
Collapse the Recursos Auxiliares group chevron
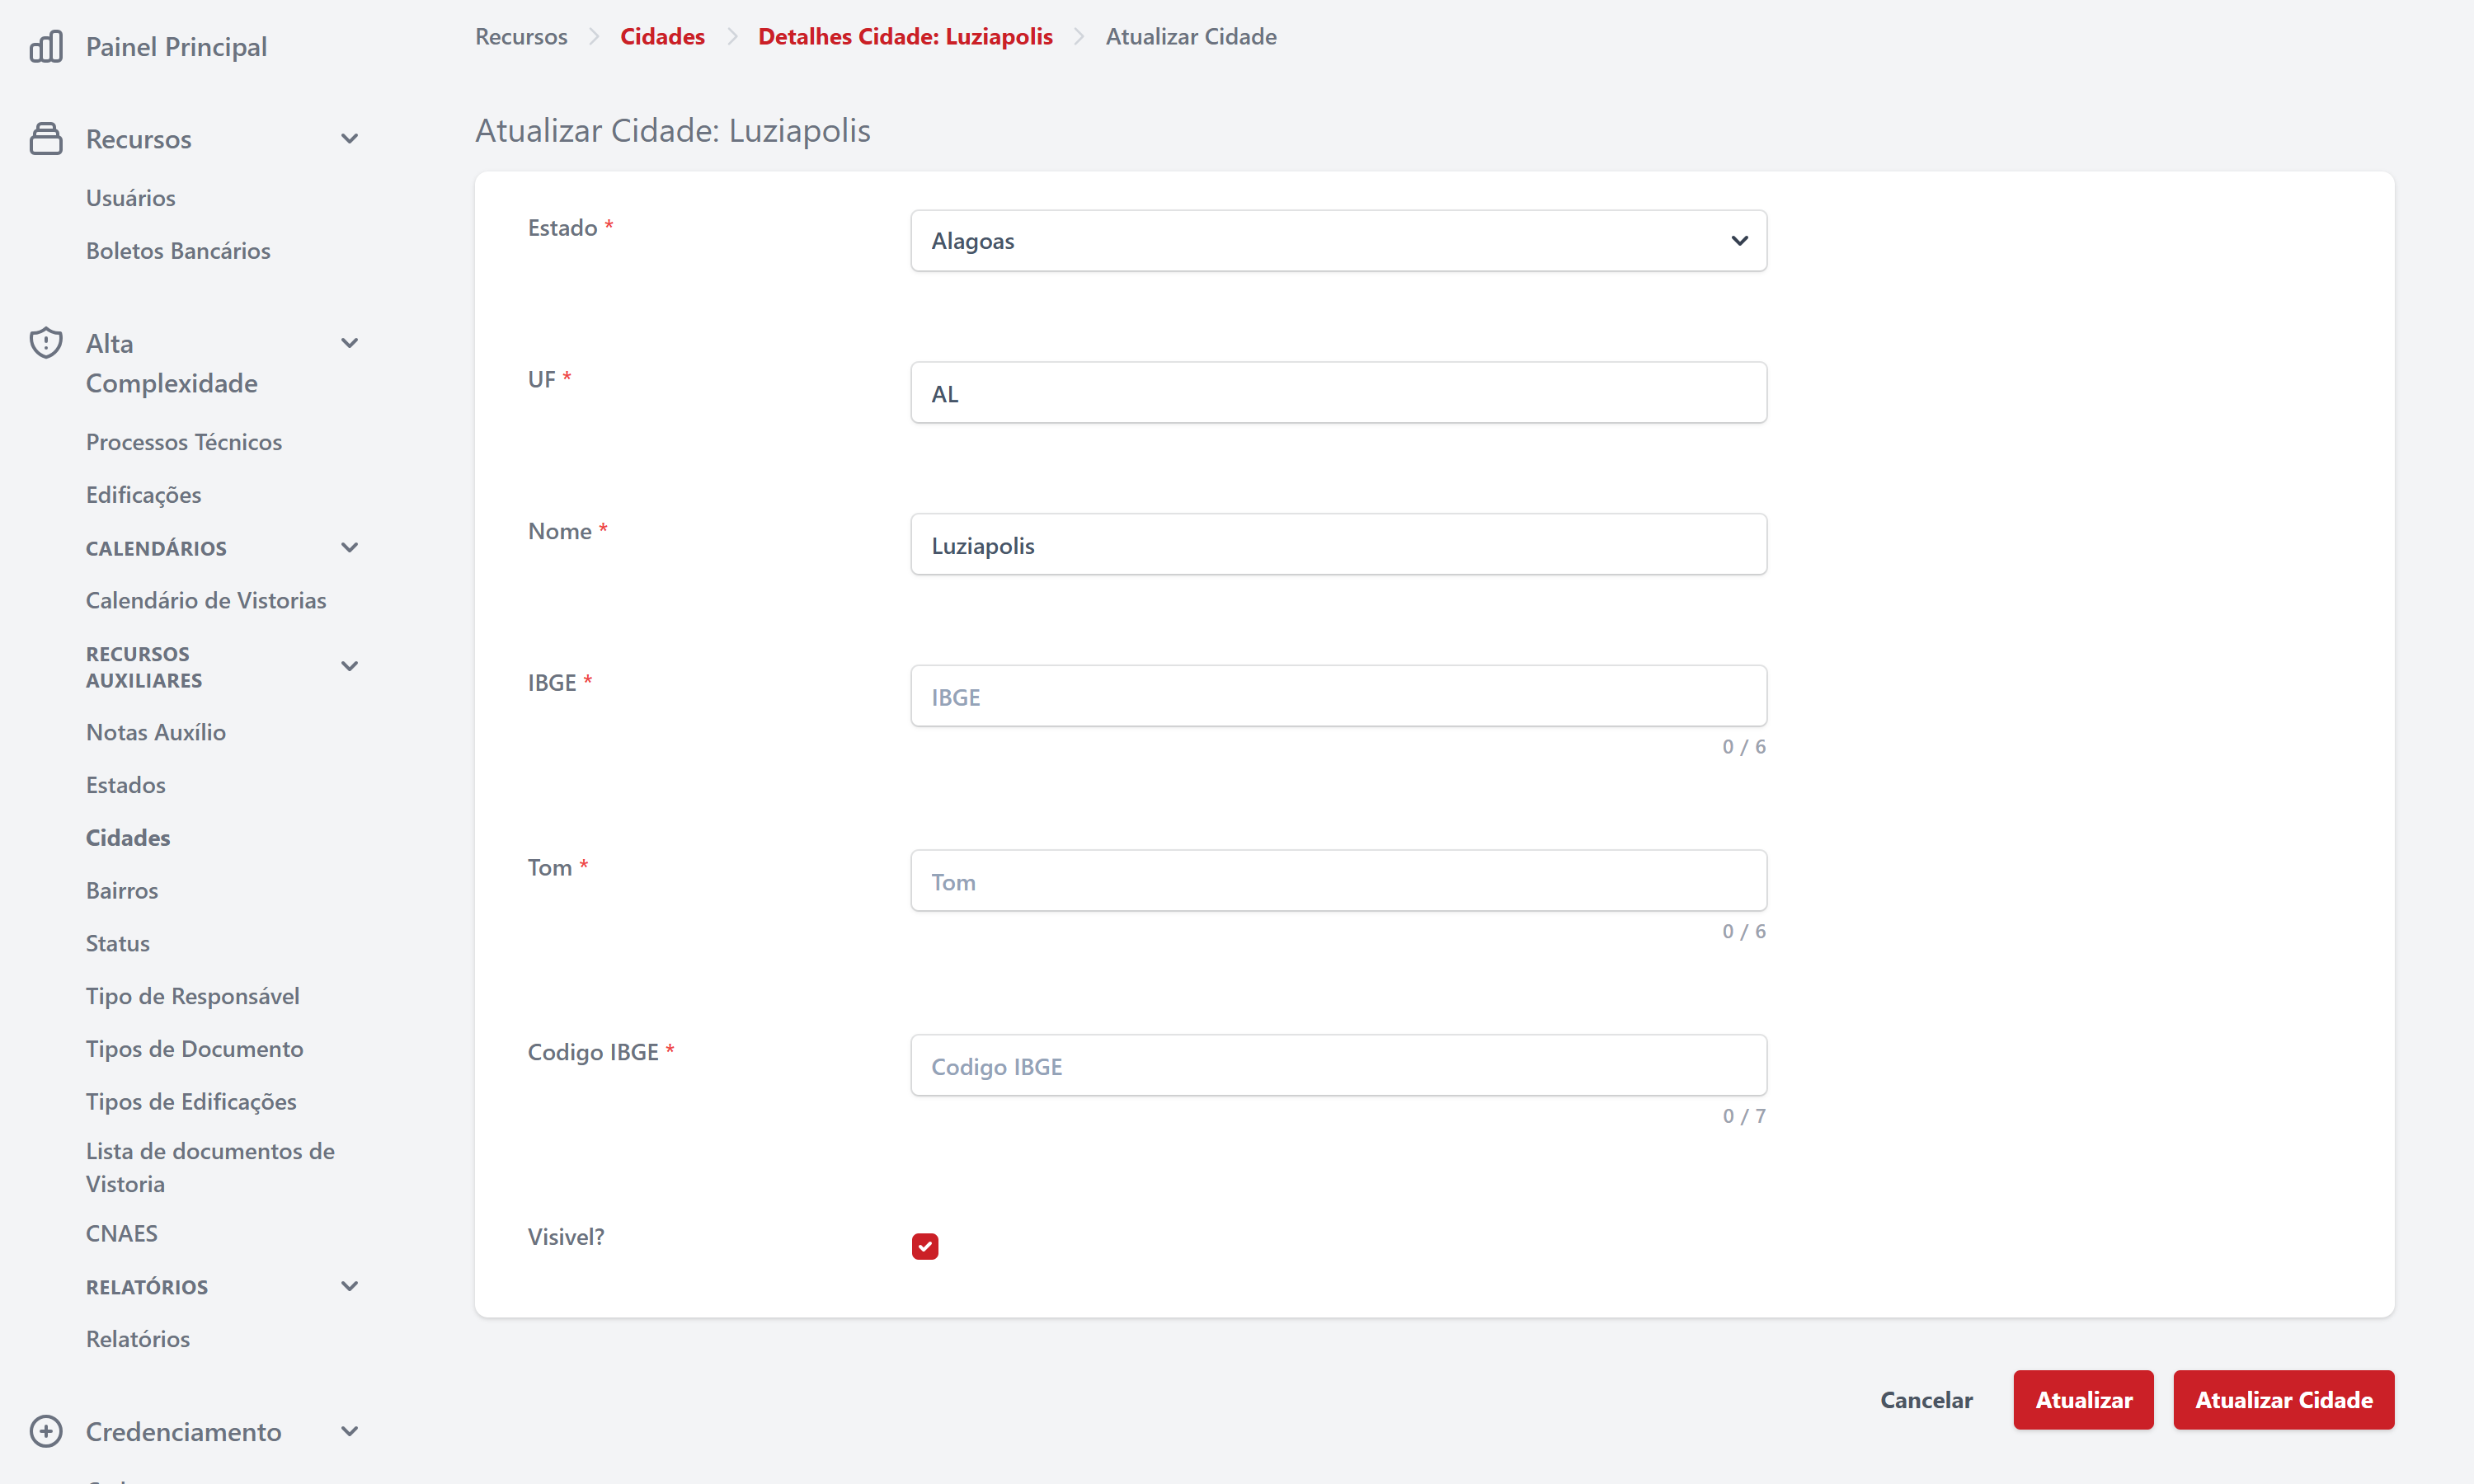coord(349,666)
